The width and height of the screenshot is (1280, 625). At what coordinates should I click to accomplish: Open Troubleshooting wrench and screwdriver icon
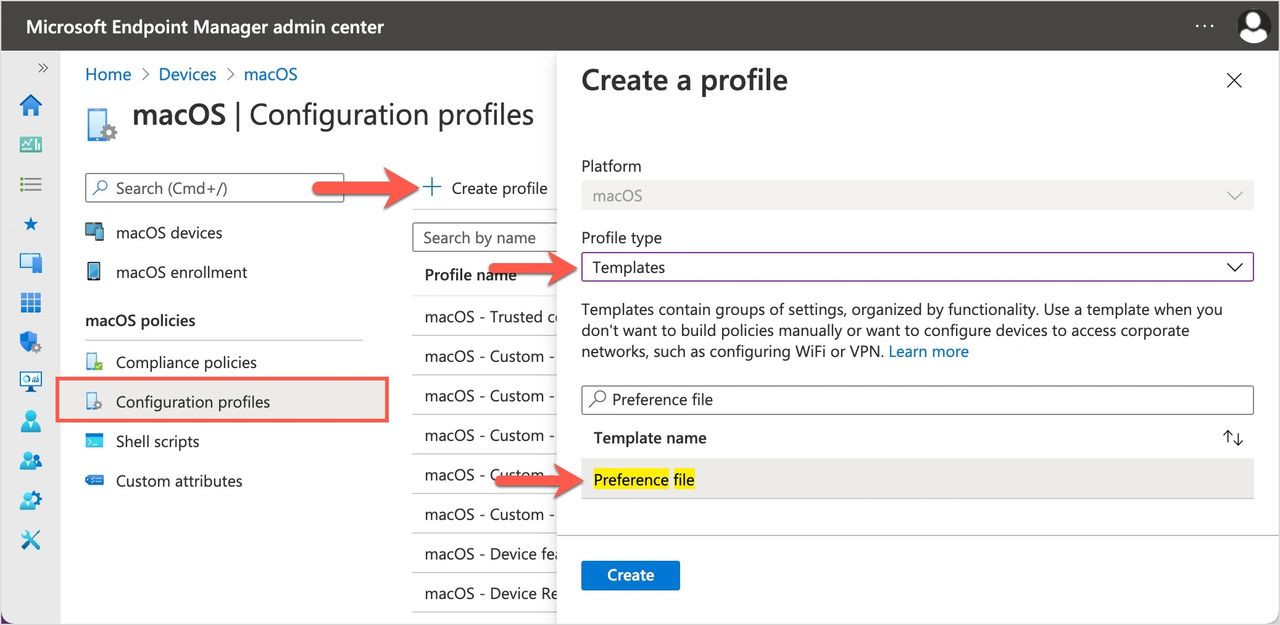(x=31, y=540)
